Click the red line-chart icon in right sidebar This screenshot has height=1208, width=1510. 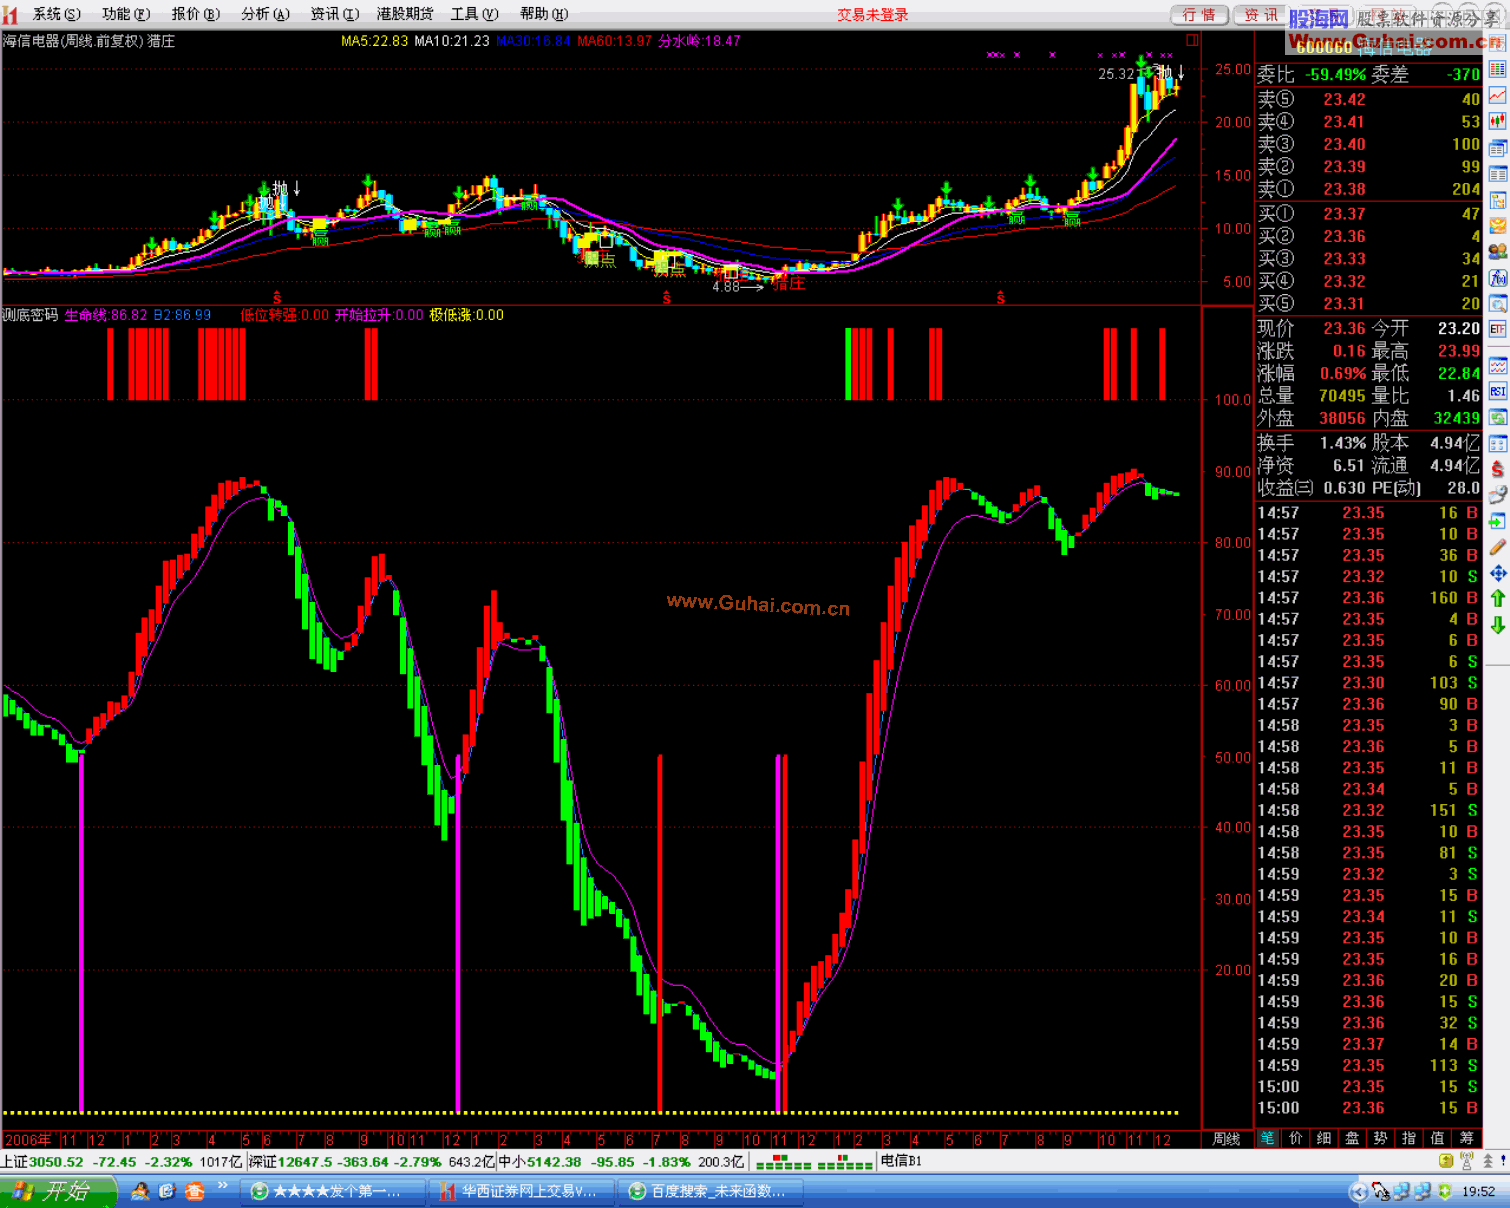[1497, 96]
